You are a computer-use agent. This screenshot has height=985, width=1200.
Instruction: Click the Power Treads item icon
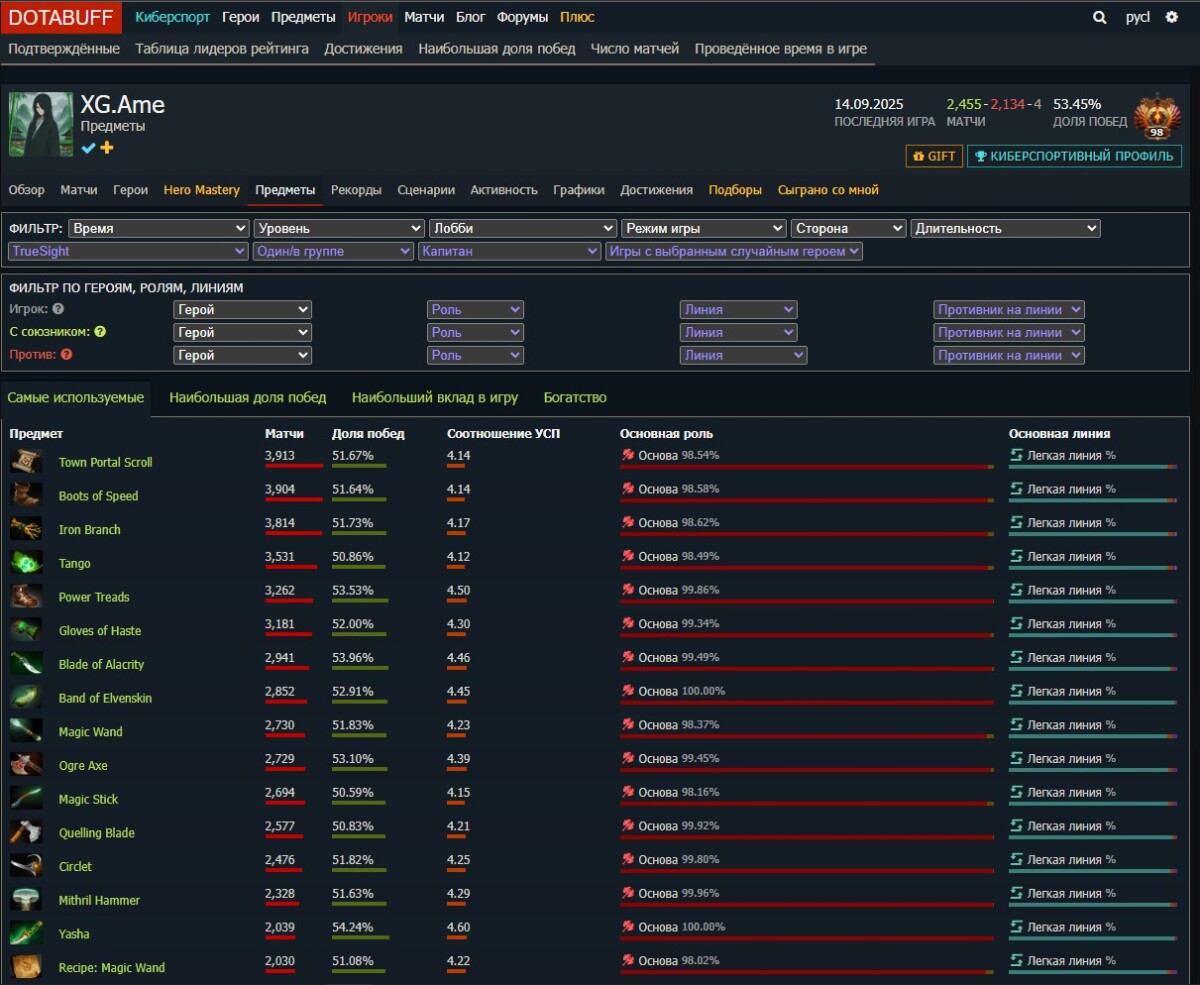pyautogui.click(x=26, y=596)
